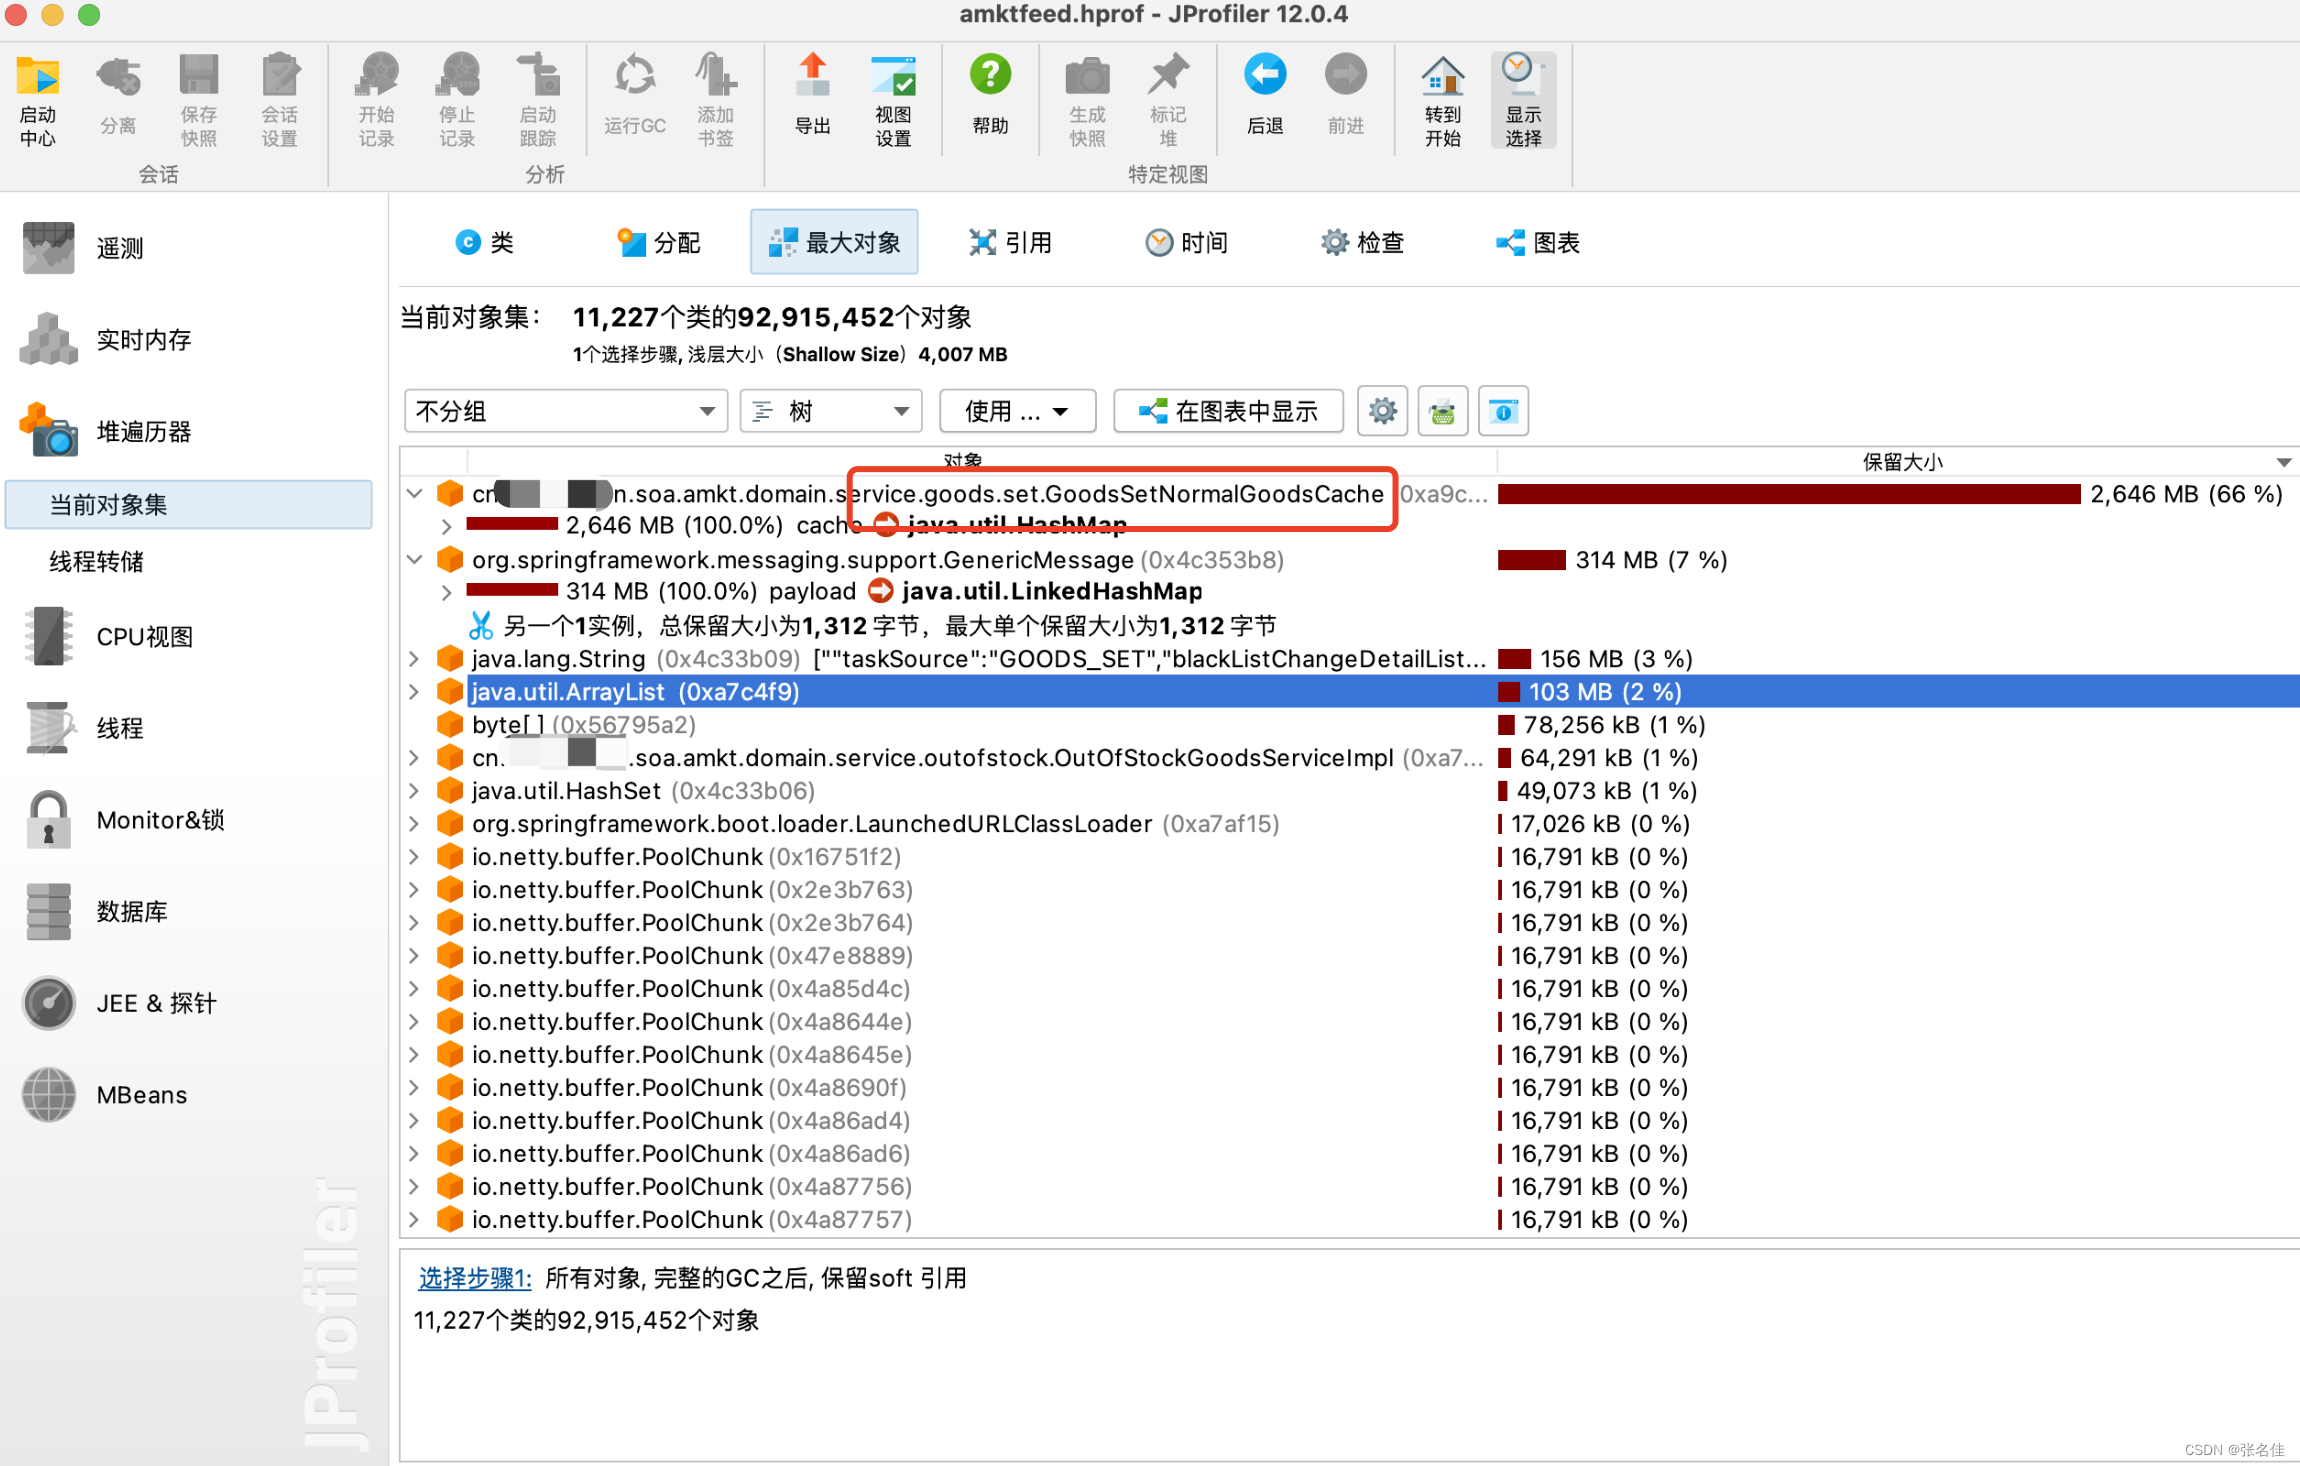Collapse the GenericMessage row
The height and width of the screenshot is (1466, 2300).
tap(415, 559)
